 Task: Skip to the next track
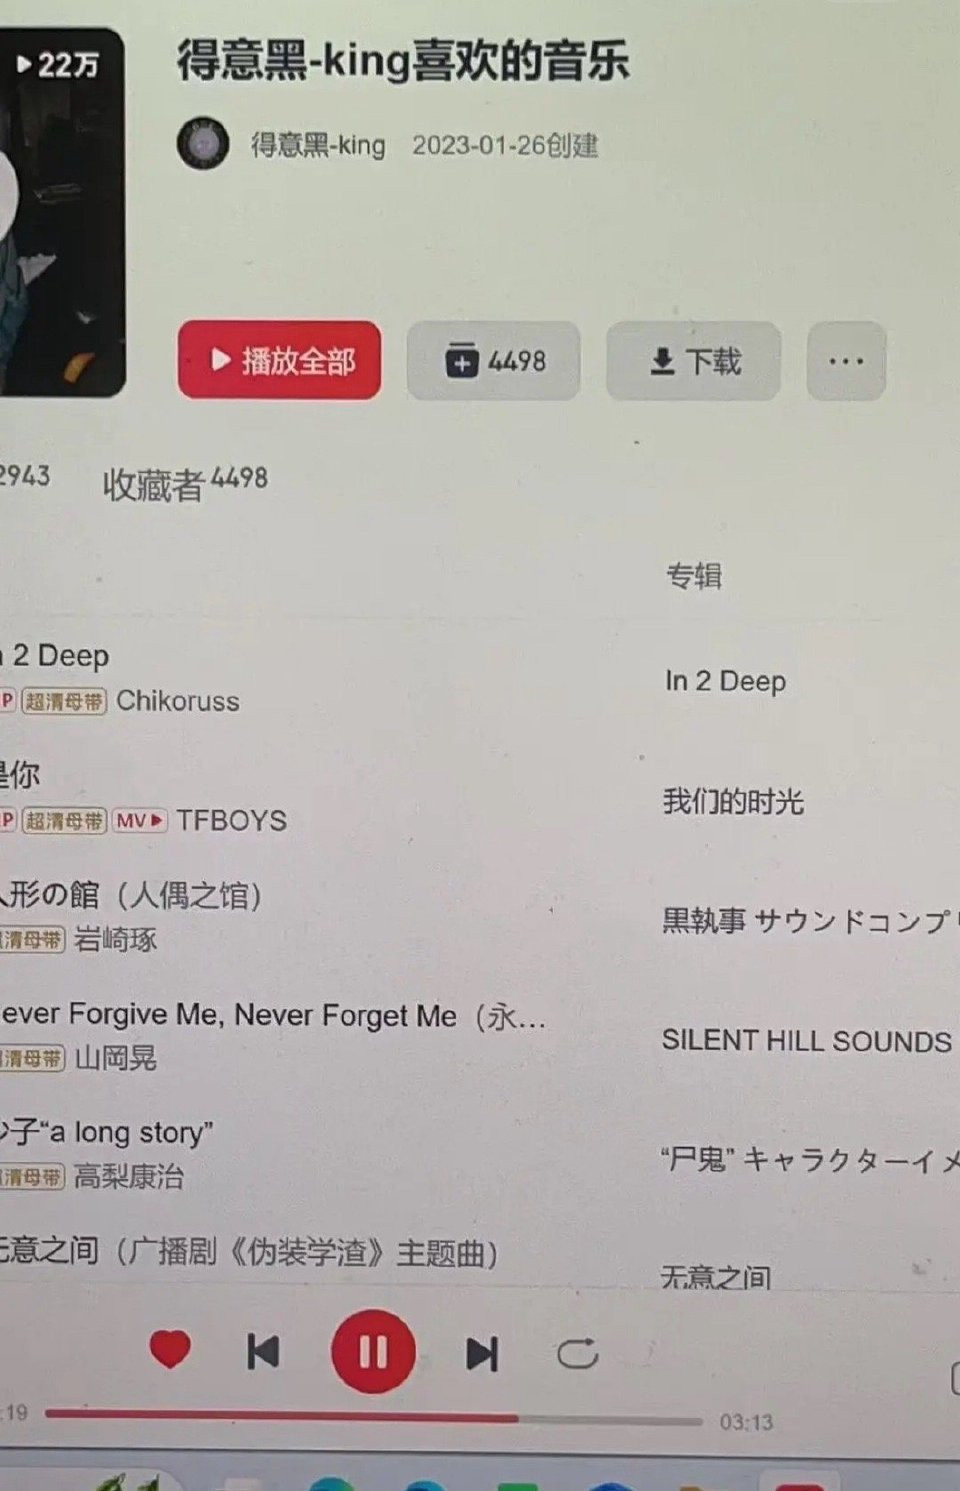482,1354
